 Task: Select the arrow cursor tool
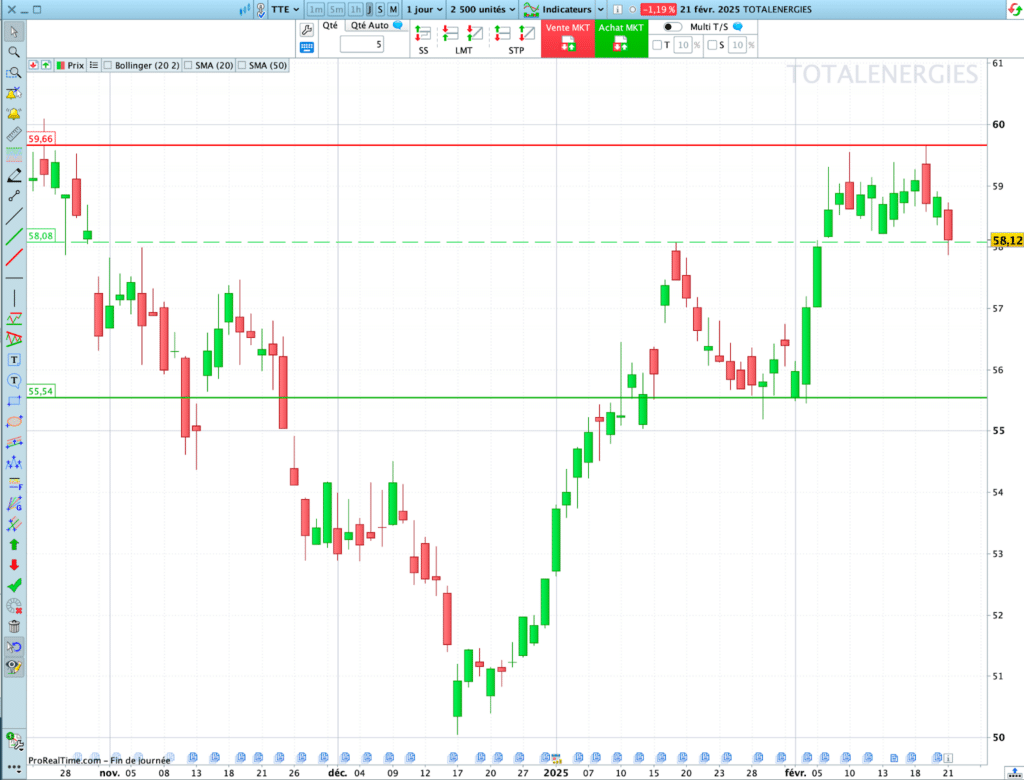click(x=14, y=31)
